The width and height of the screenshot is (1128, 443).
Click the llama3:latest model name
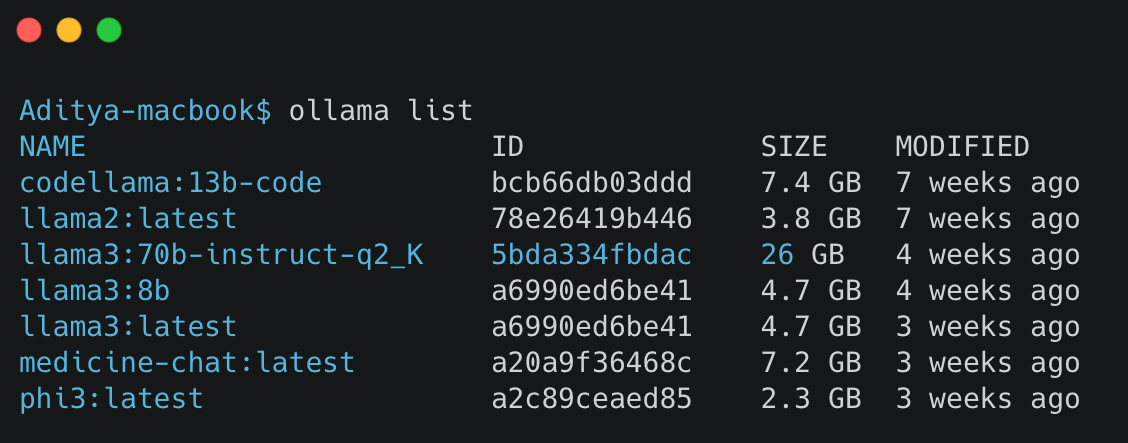[128, 326]
